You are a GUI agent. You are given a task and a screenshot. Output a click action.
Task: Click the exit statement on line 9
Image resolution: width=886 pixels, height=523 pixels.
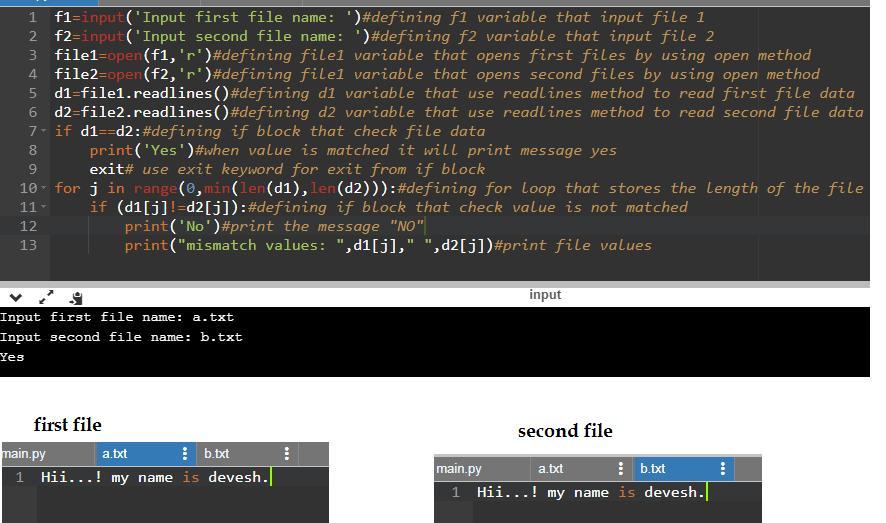pos(107,169)
